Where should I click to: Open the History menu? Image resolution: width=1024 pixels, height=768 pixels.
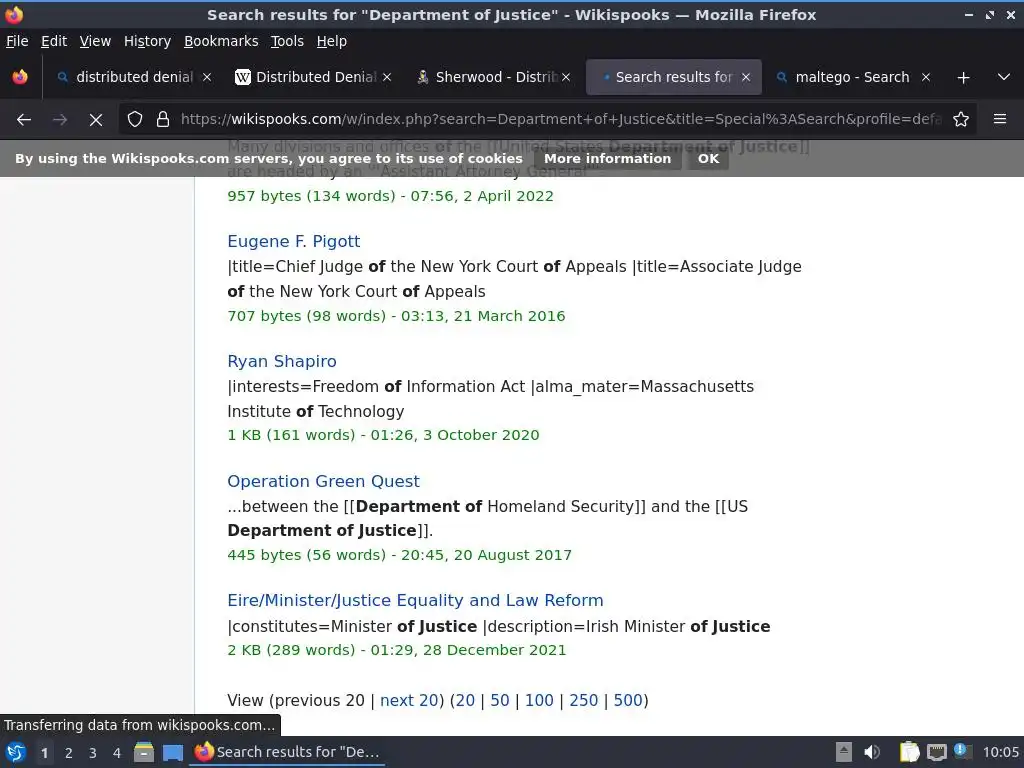pos(147,41)
